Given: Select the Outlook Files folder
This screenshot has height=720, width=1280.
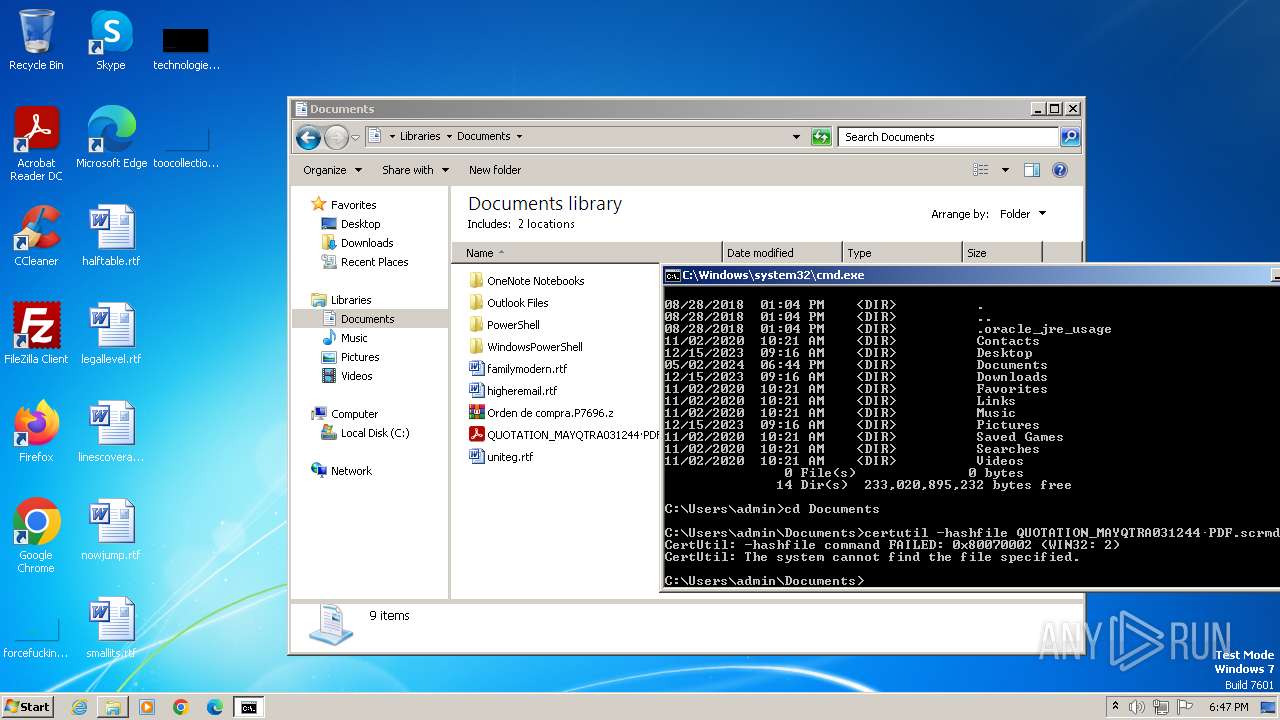Looking at the screenshot, I should point(509,303).
